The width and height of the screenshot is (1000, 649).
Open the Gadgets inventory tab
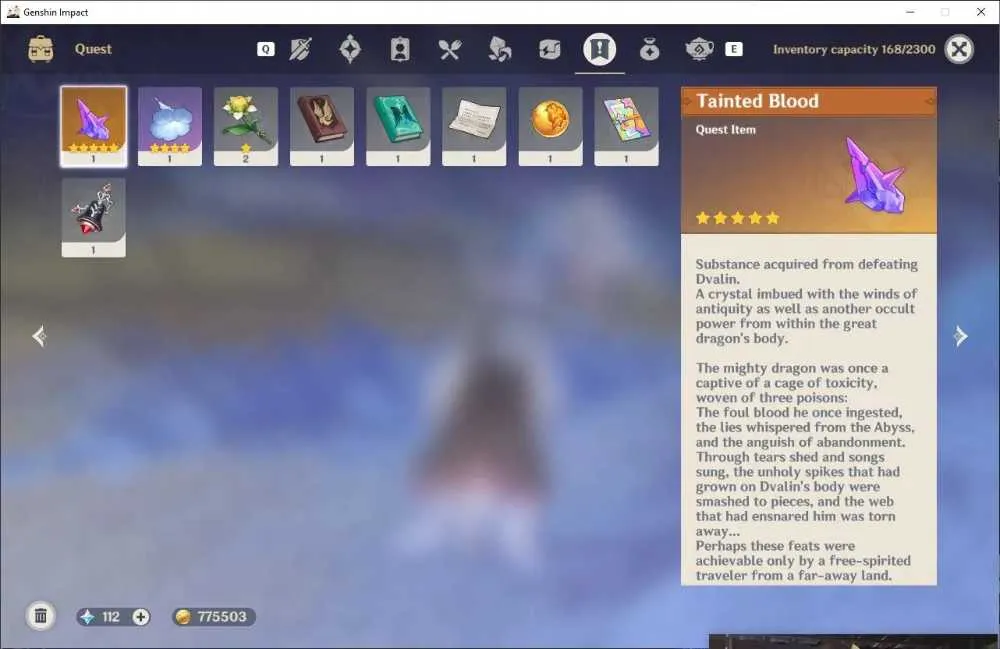tap(549, 49)
